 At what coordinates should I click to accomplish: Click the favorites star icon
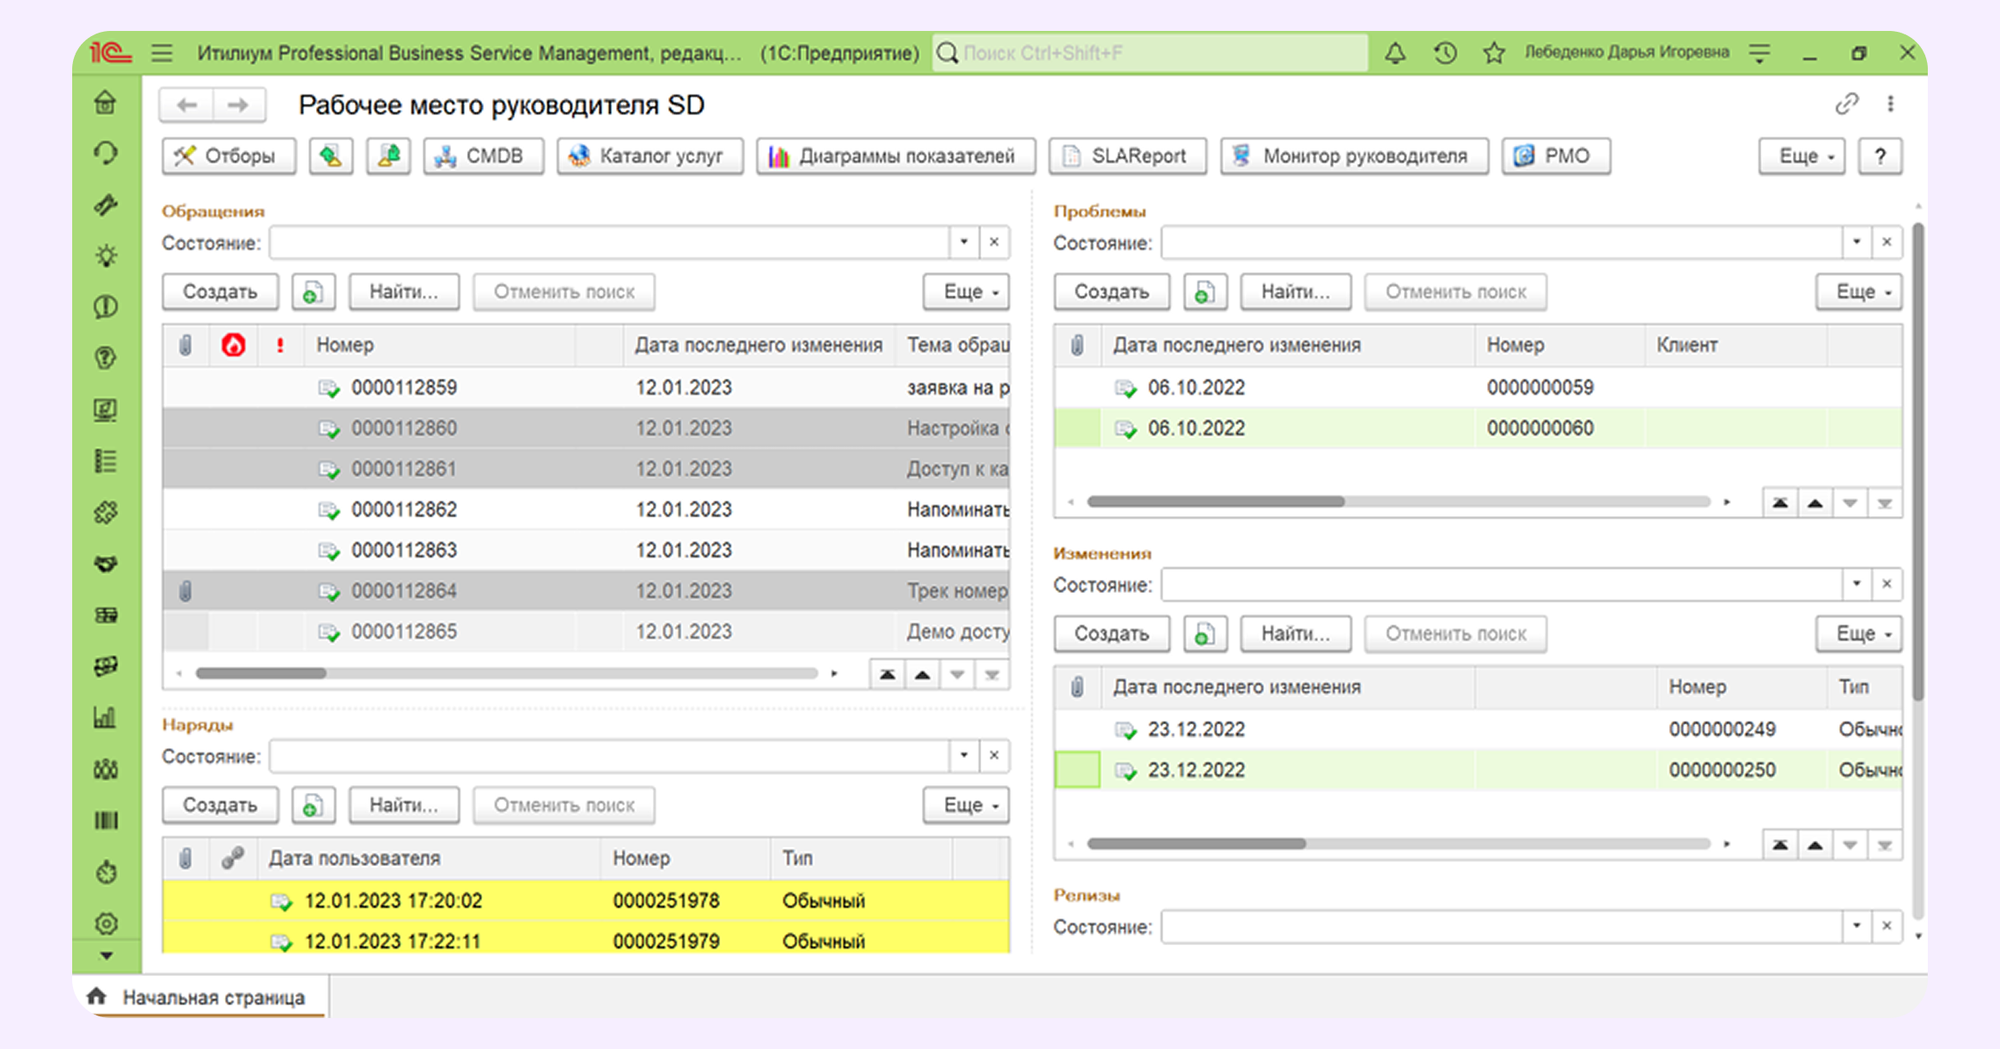coord(1494,53)
